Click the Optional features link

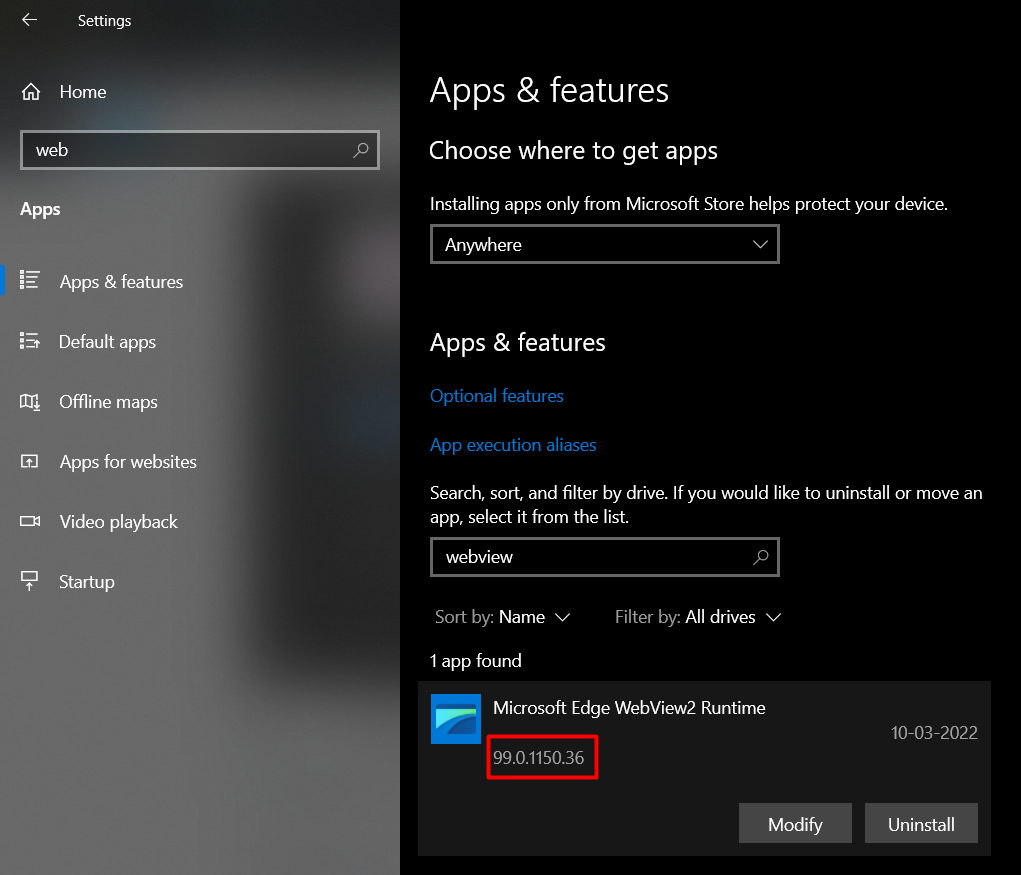coord(497,396)
